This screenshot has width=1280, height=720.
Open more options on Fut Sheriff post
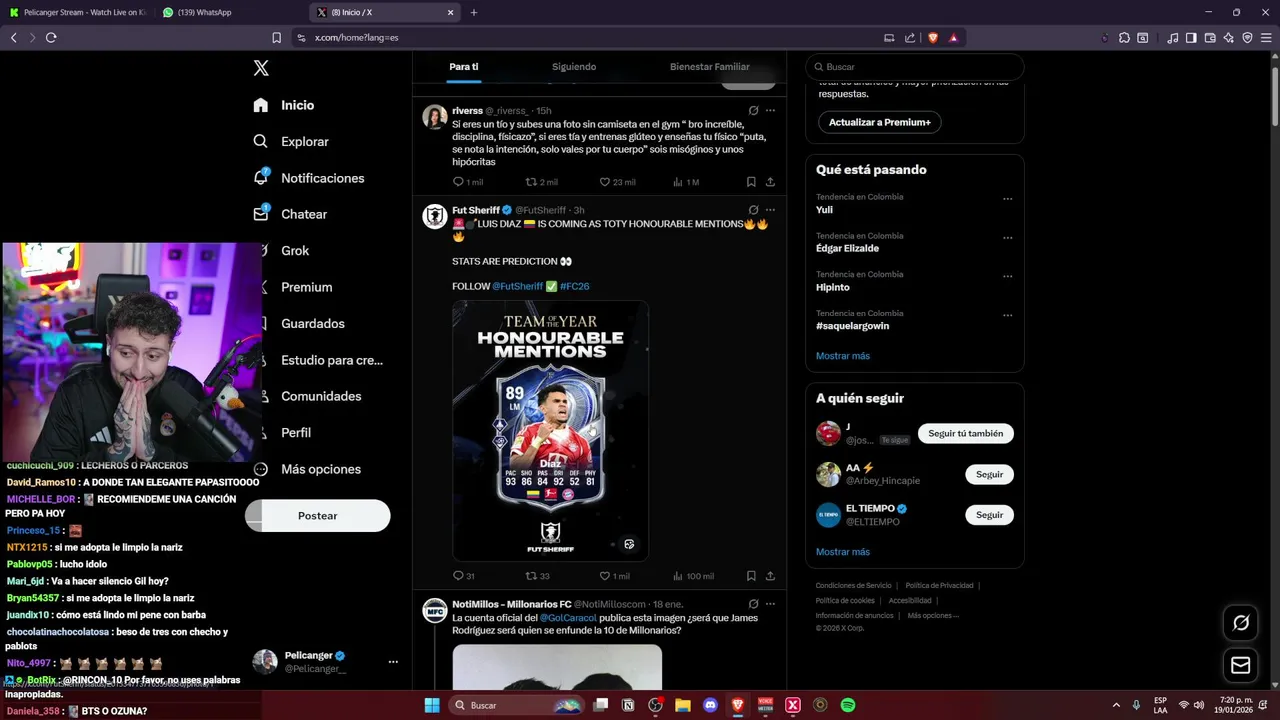click(x=770, y=210)
